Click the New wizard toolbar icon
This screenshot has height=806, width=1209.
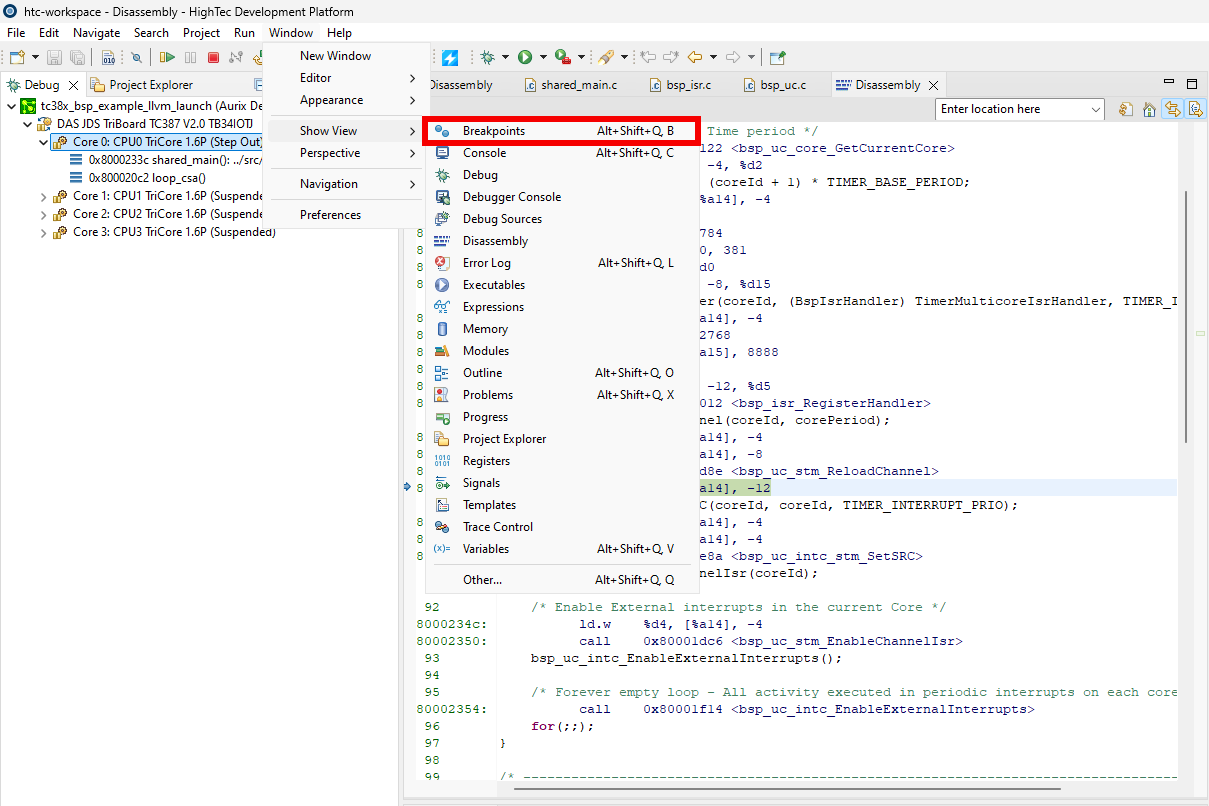click(17, 58)
